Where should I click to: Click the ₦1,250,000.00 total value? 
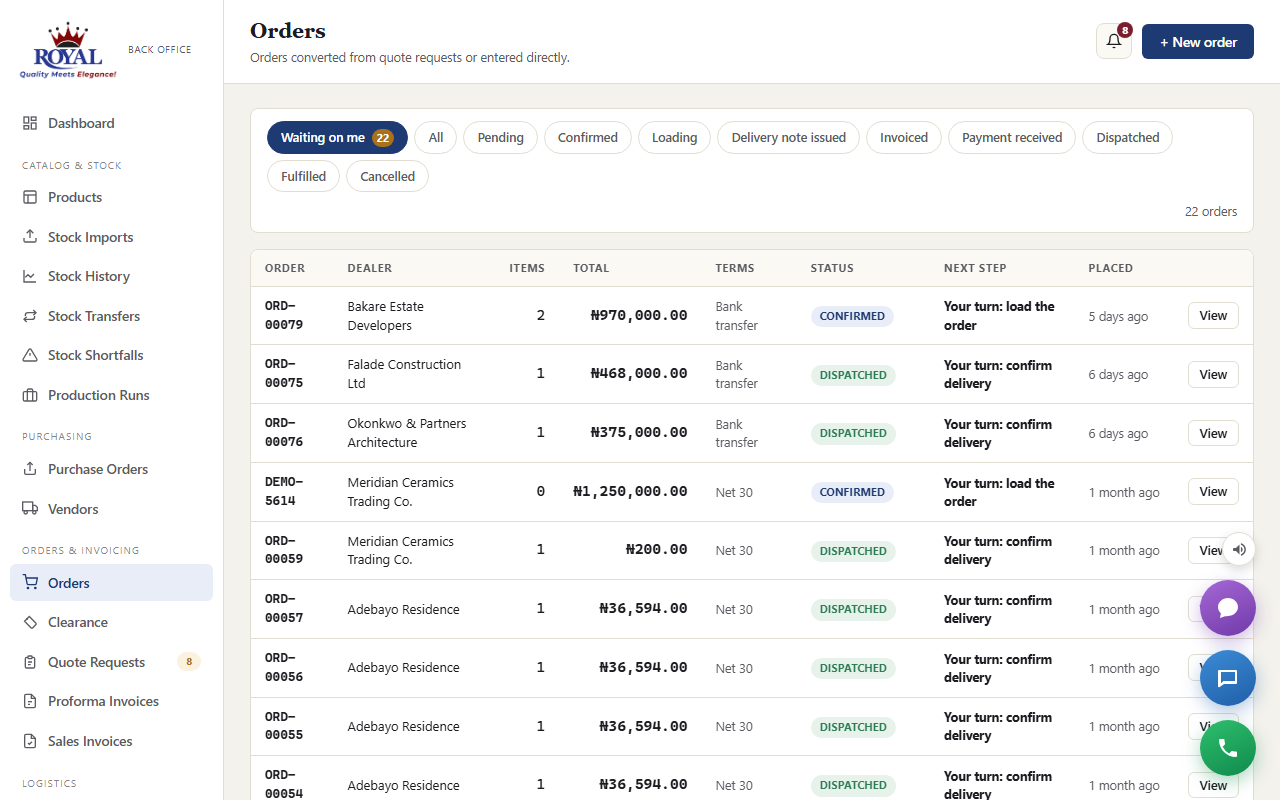tap(630, 492)
